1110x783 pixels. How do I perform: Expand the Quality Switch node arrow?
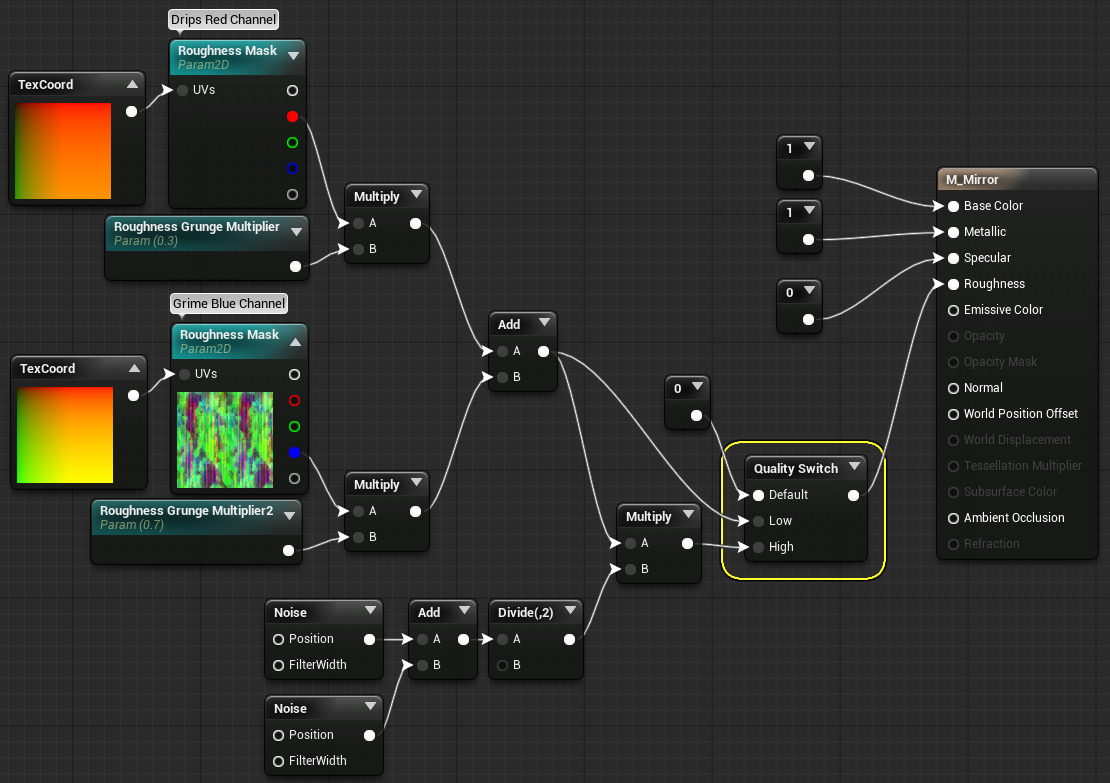tap(854, 468)
